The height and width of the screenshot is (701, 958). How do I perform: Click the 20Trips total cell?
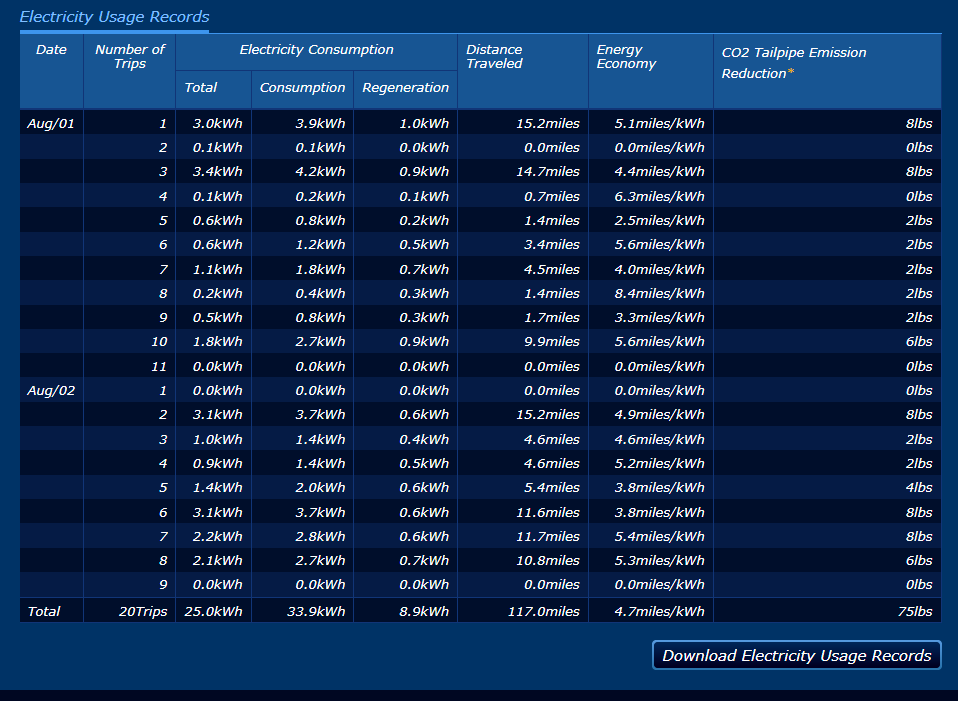[146, 611]
